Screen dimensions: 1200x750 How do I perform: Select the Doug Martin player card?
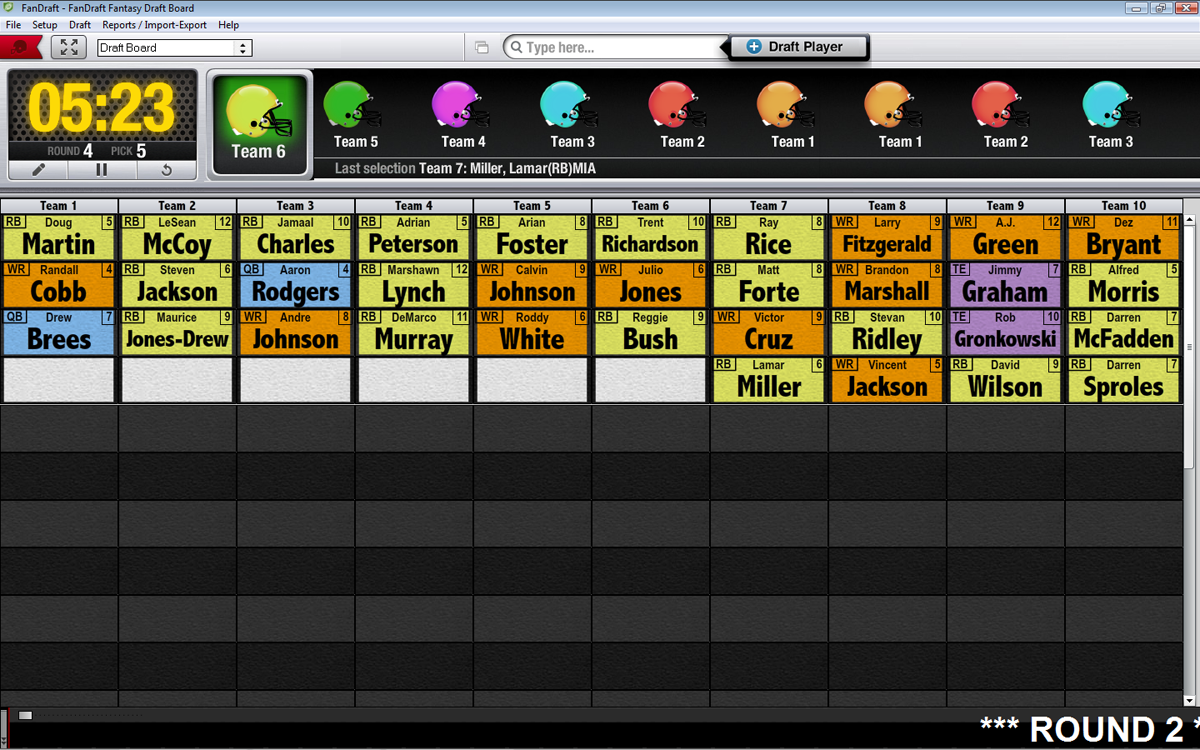click(59, 237)
